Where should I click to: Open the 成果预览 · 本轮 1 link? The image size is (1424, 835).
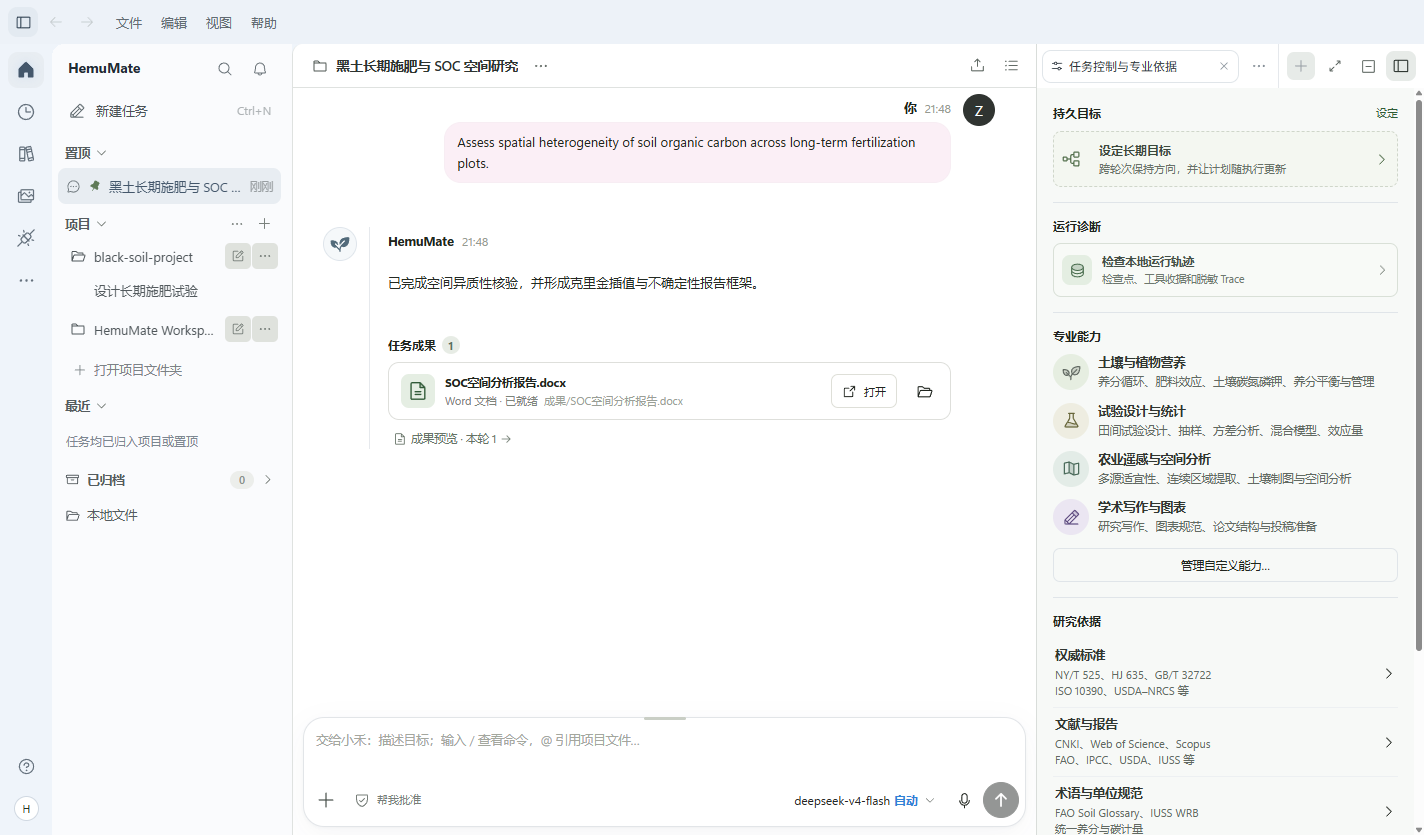(x=452, y=439)
